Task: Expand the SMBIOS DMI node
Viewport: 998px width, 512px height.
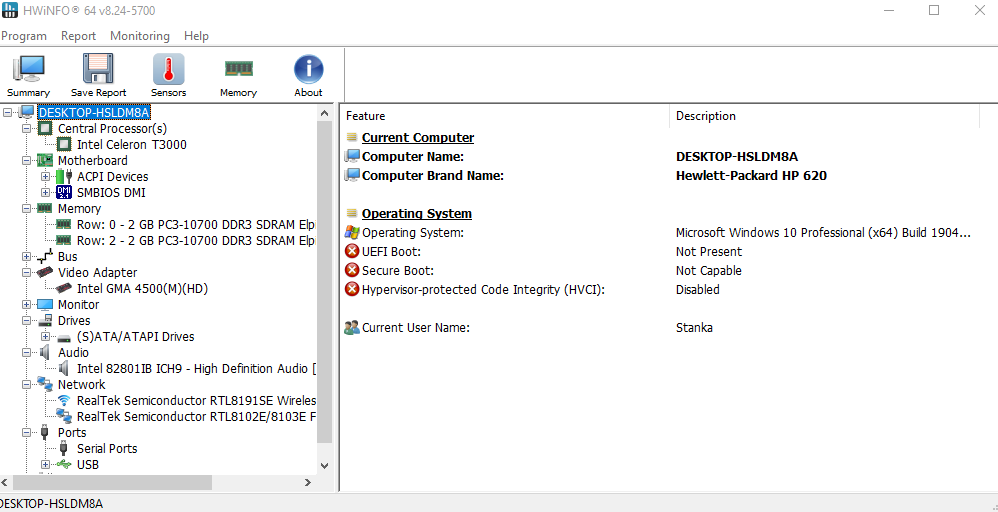Action: pyautogui.click(x=45, y=193)
